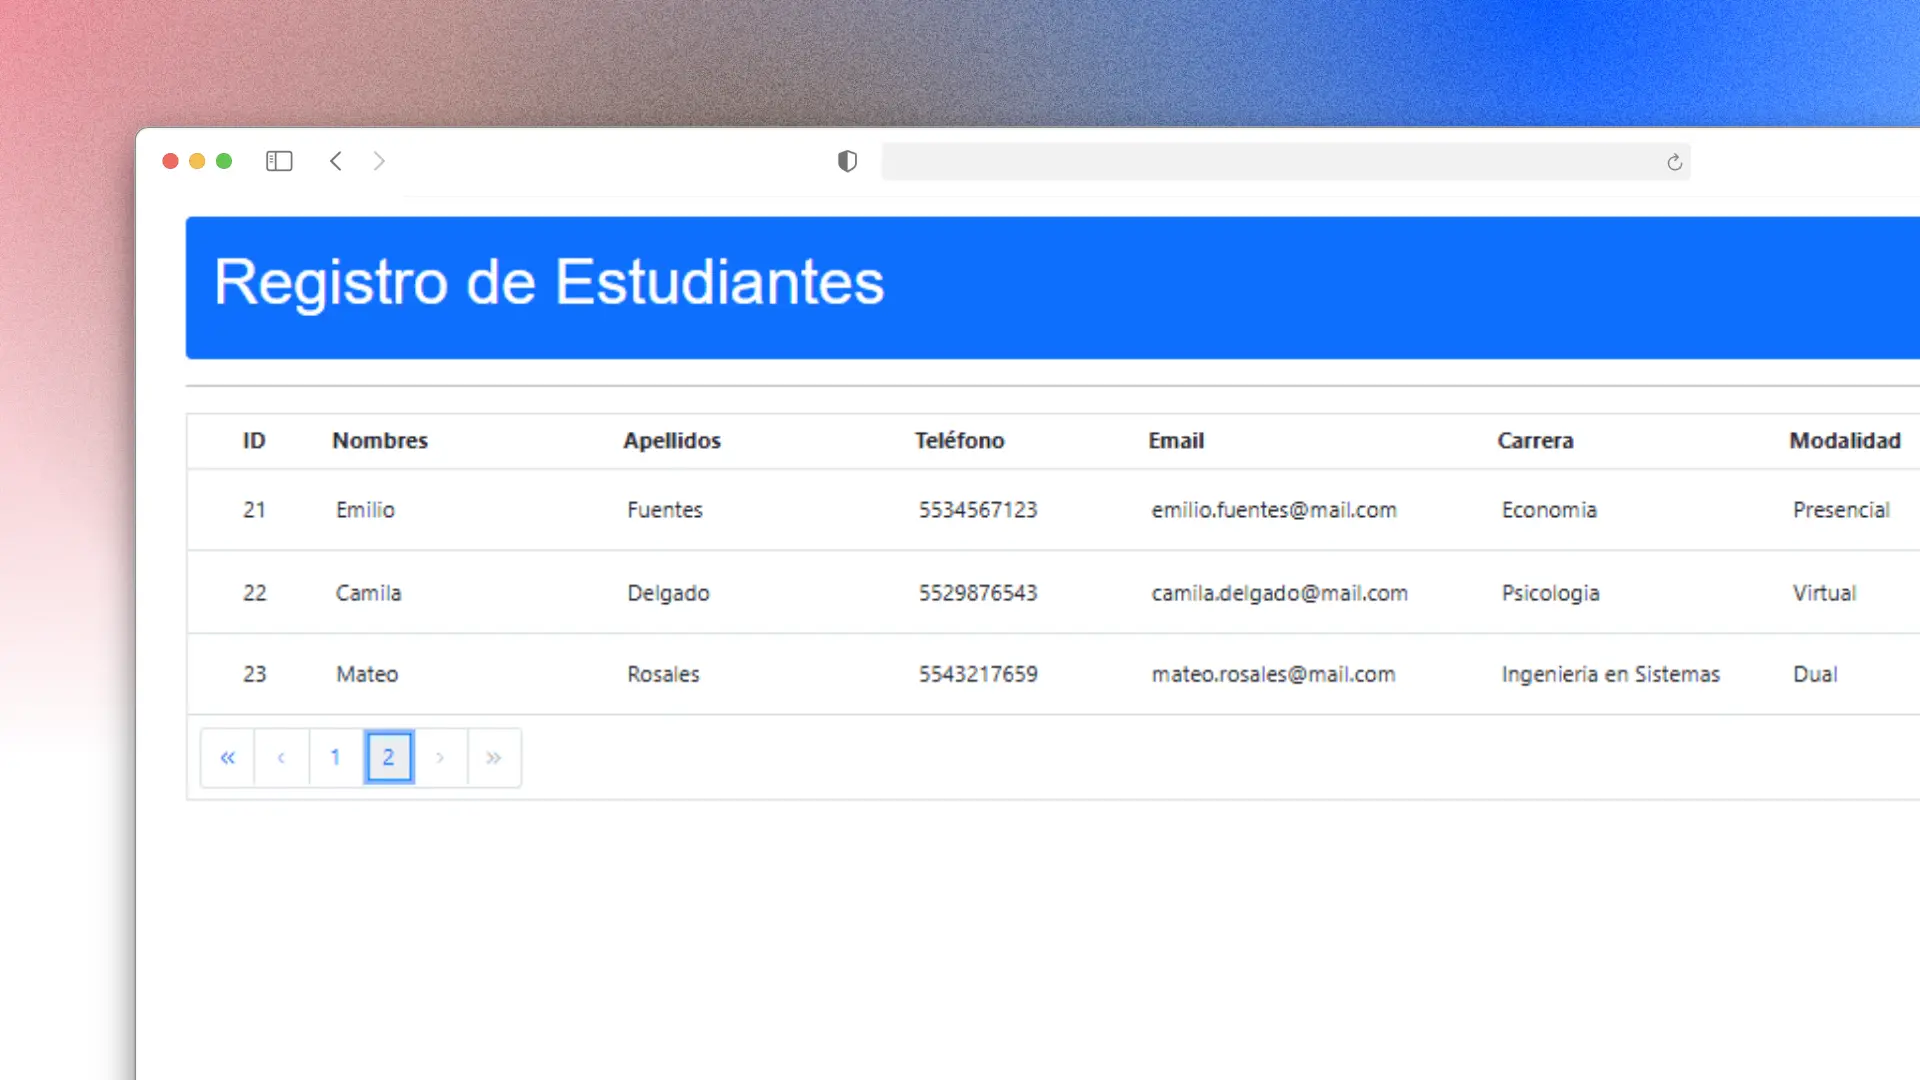Click the previous-page chevron in pagination
This screenshot has width=1920, height=1080.
(281, 757)
